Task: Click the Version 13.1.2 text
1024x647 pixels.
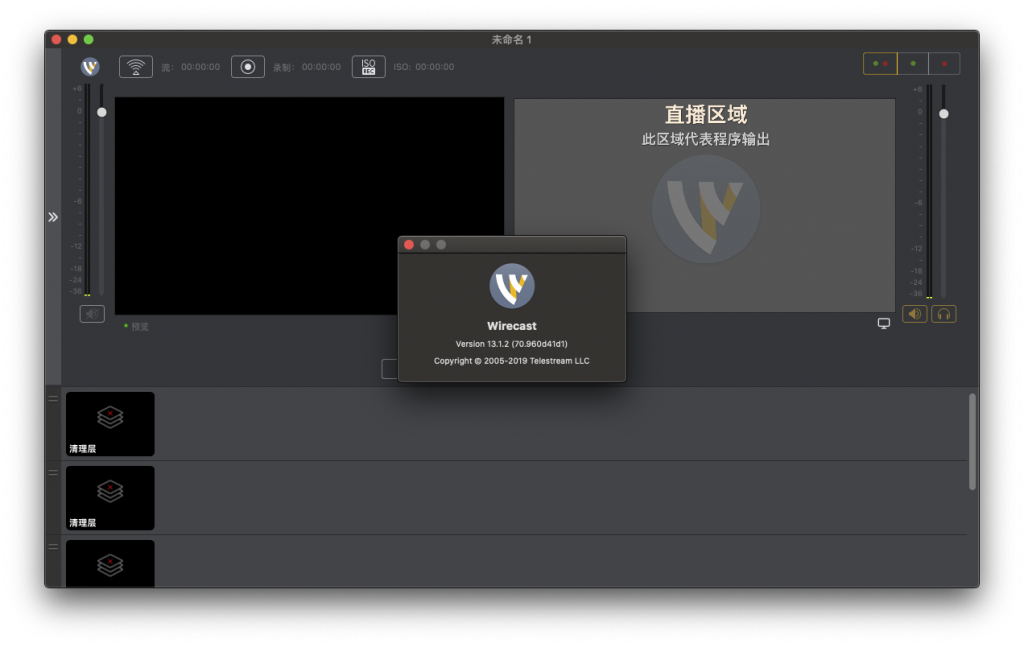Action: (511, 343)
